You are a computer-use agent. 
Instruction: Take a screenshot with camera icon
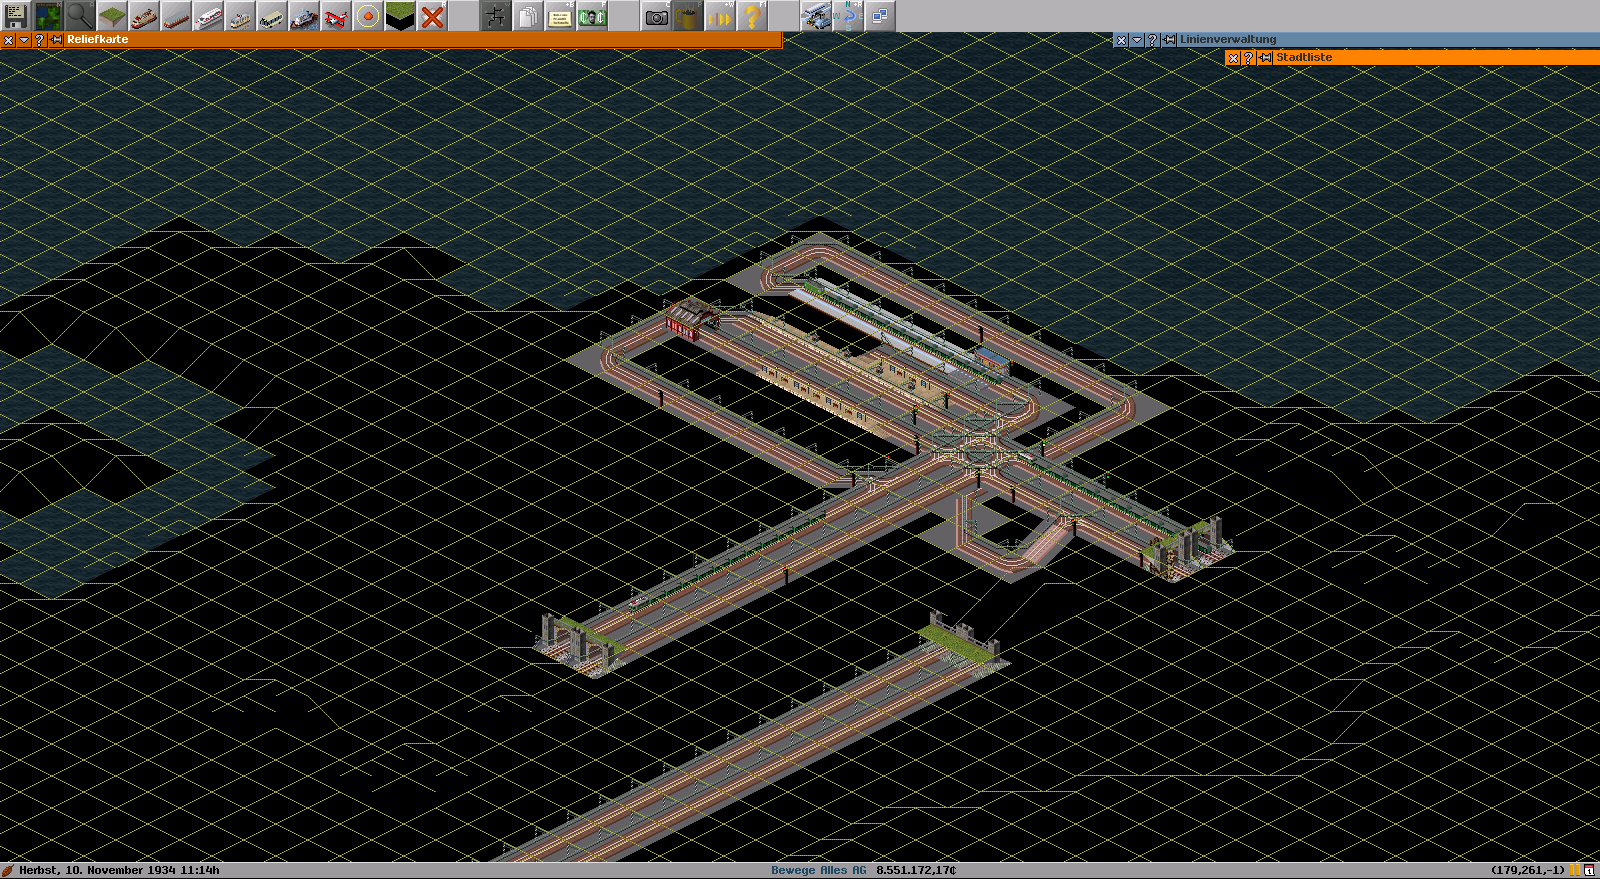click(656, 16)
